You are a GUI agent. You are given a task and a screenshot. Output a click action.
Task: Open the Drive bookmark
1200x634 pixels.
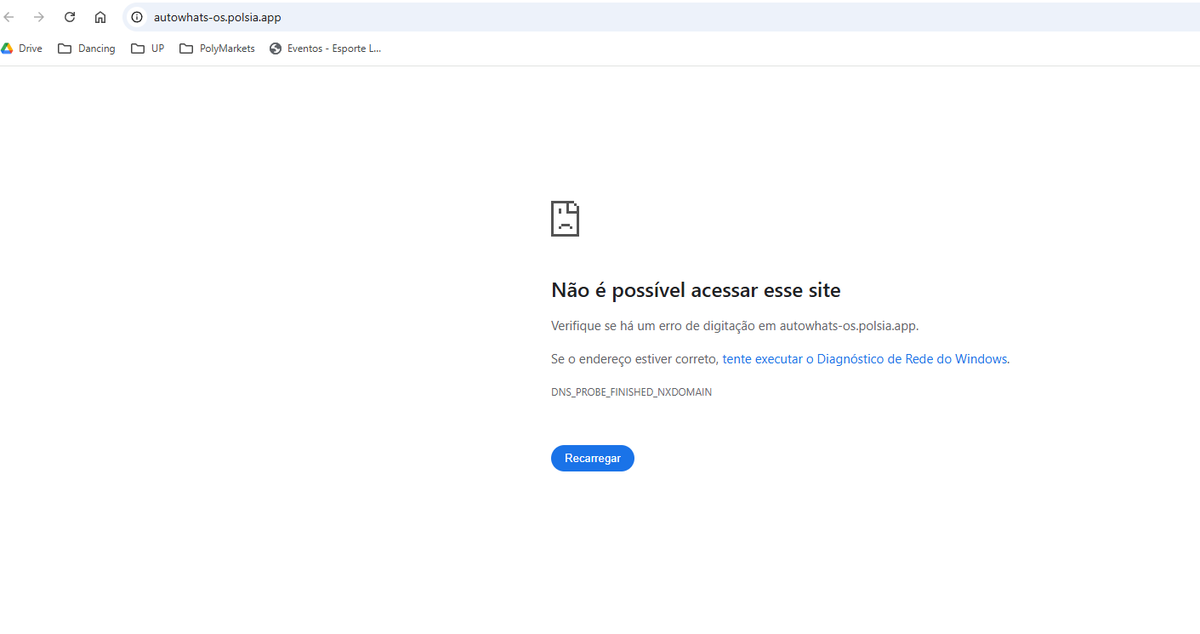pyautogui.click(x=22, y=48)
